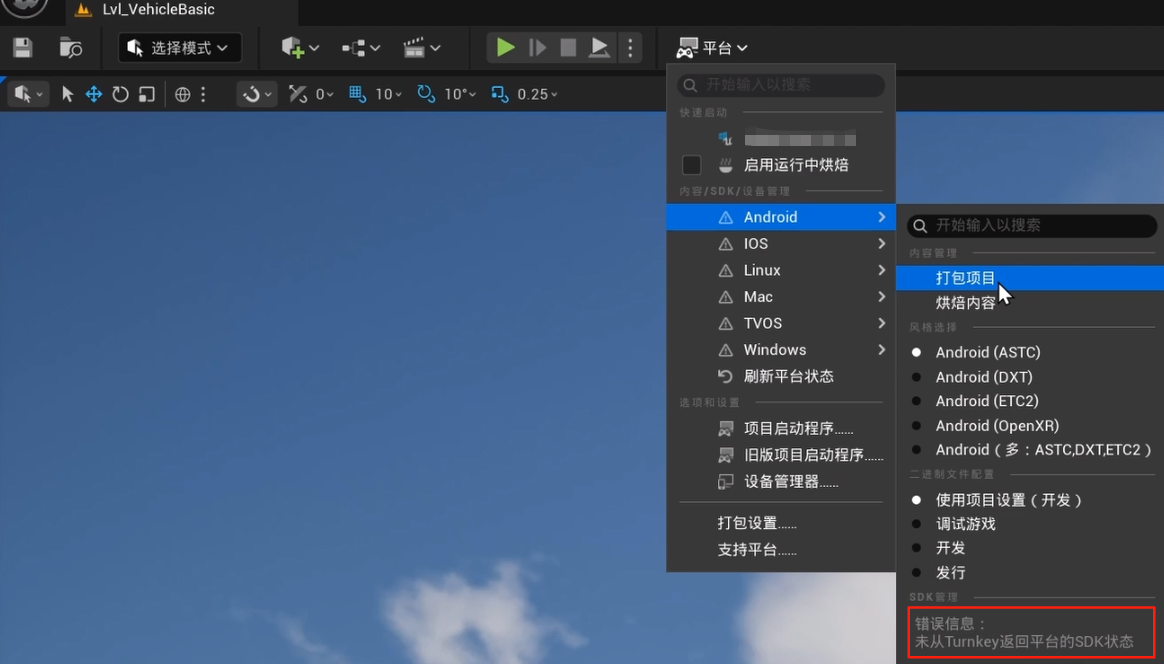
Task: Click 打包项目 package project
Action: [x=1030, y=278]
